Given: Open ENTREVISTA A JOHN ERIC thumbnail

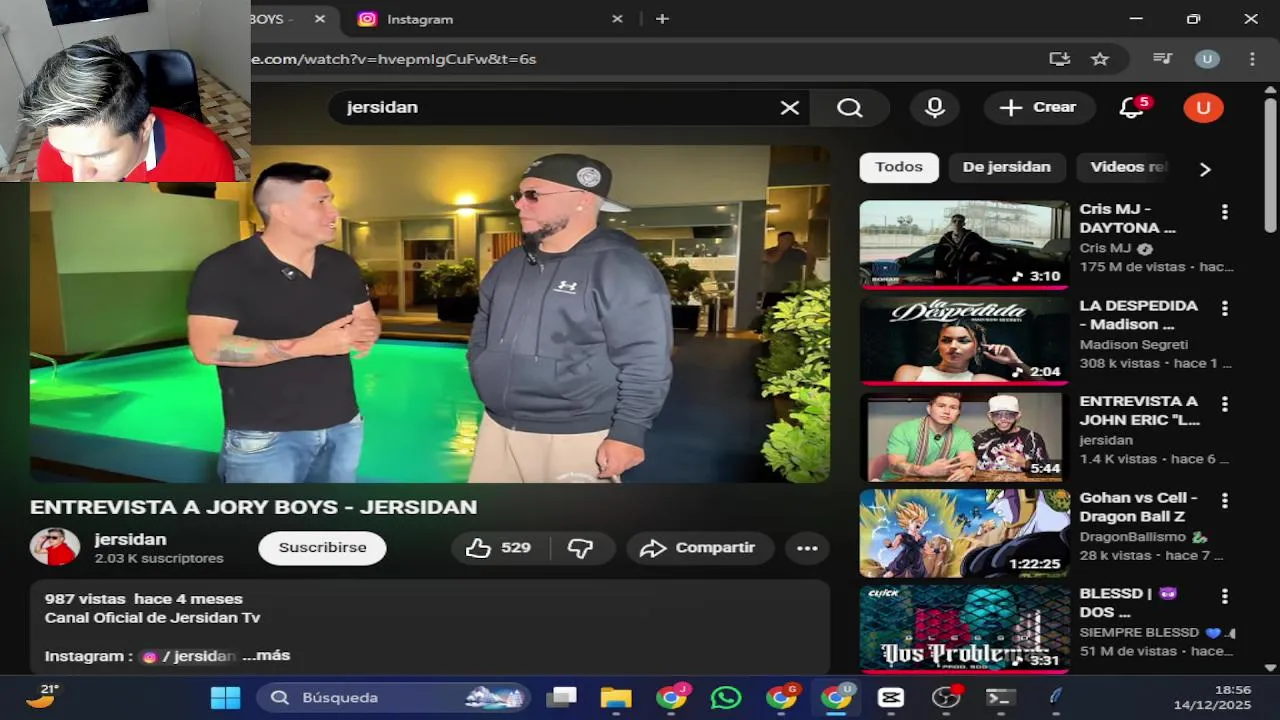Looking at the screenshot, I should (x=964, y=436).
